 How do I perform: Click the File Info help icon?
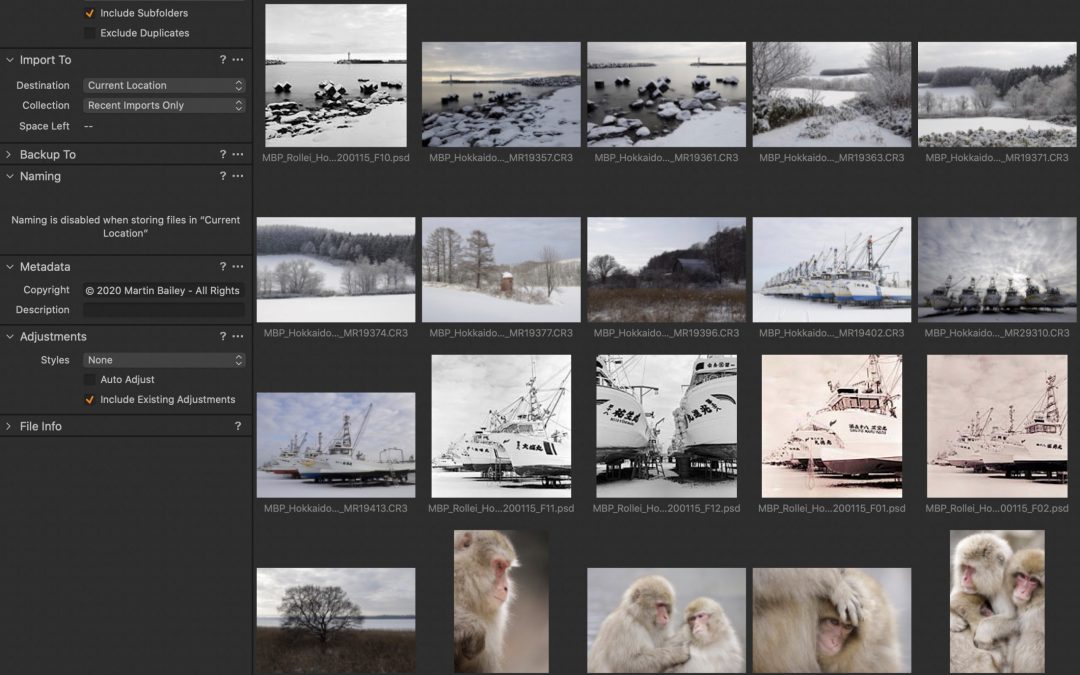pos(237,427)
